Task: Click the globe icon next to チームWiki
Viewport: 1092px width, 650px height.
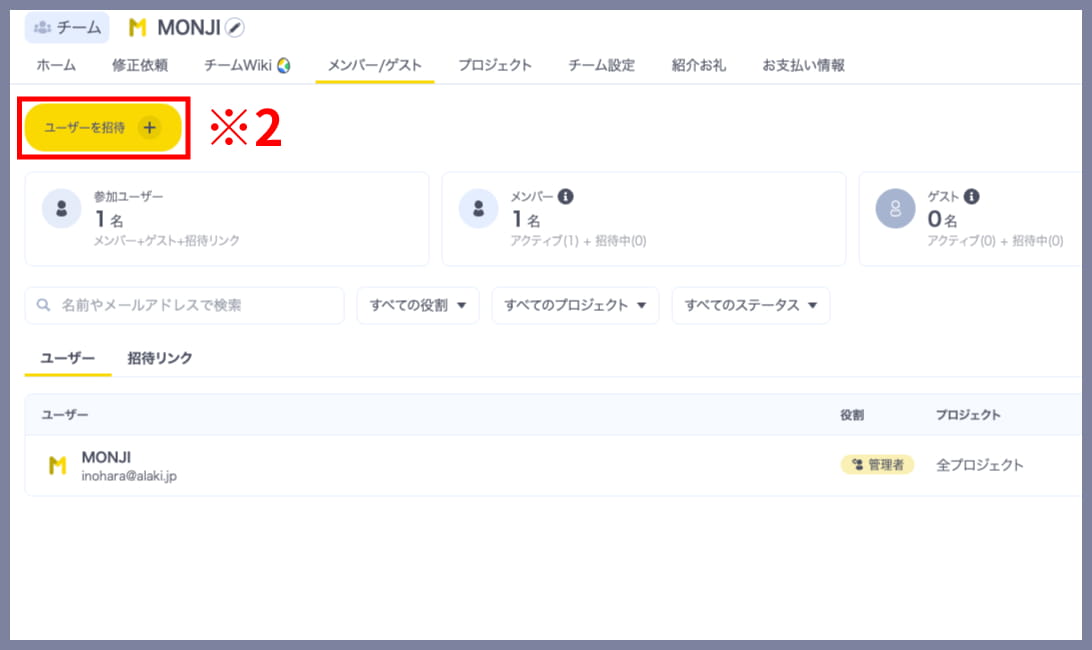Action: click(x=283, y=65)
